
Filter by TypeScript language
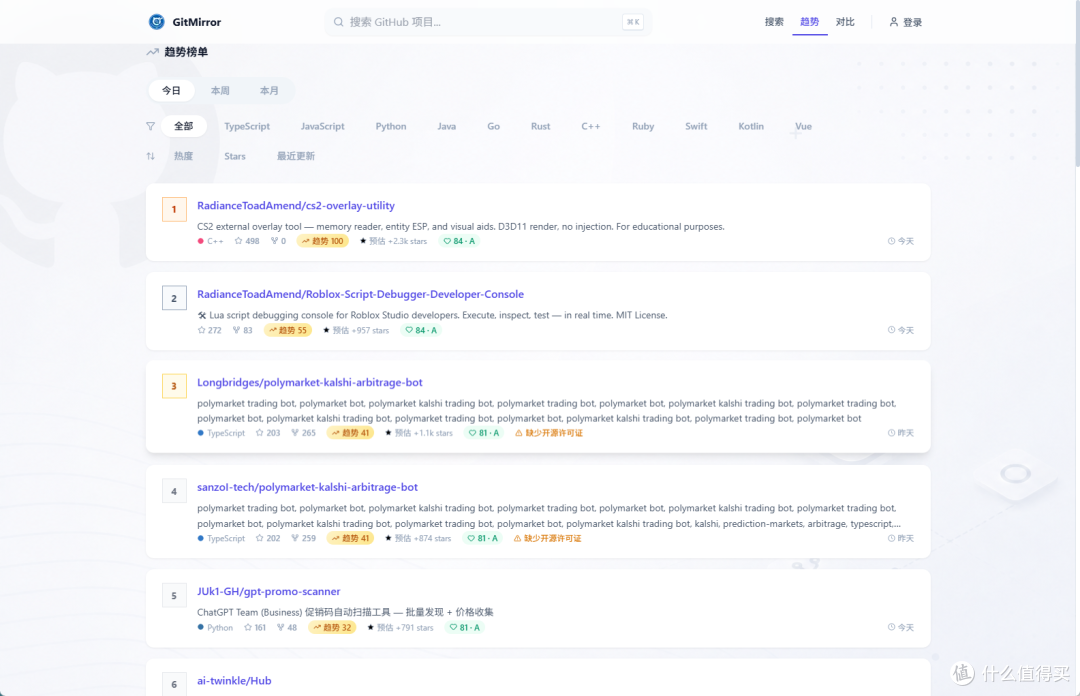[x=247, y=126]
